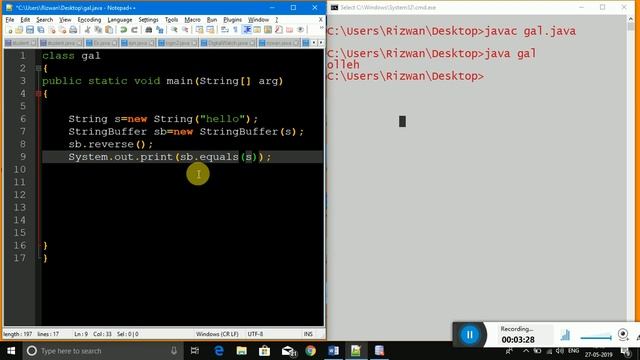Click the 'UTF-8' encoding status entry
Screen dimensions: 640x360
pyautogui.click(x=255, y=334)
